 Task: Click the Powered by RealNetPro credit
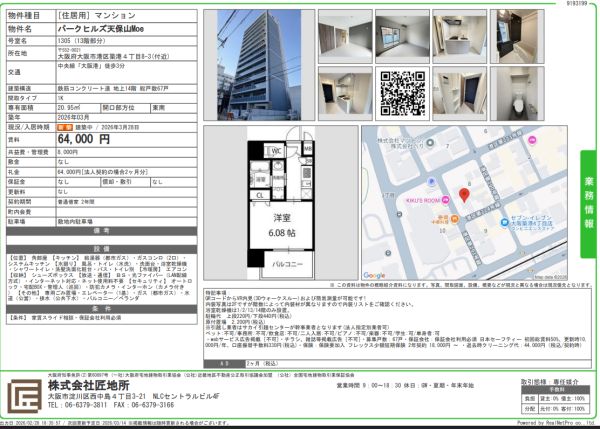556,423
